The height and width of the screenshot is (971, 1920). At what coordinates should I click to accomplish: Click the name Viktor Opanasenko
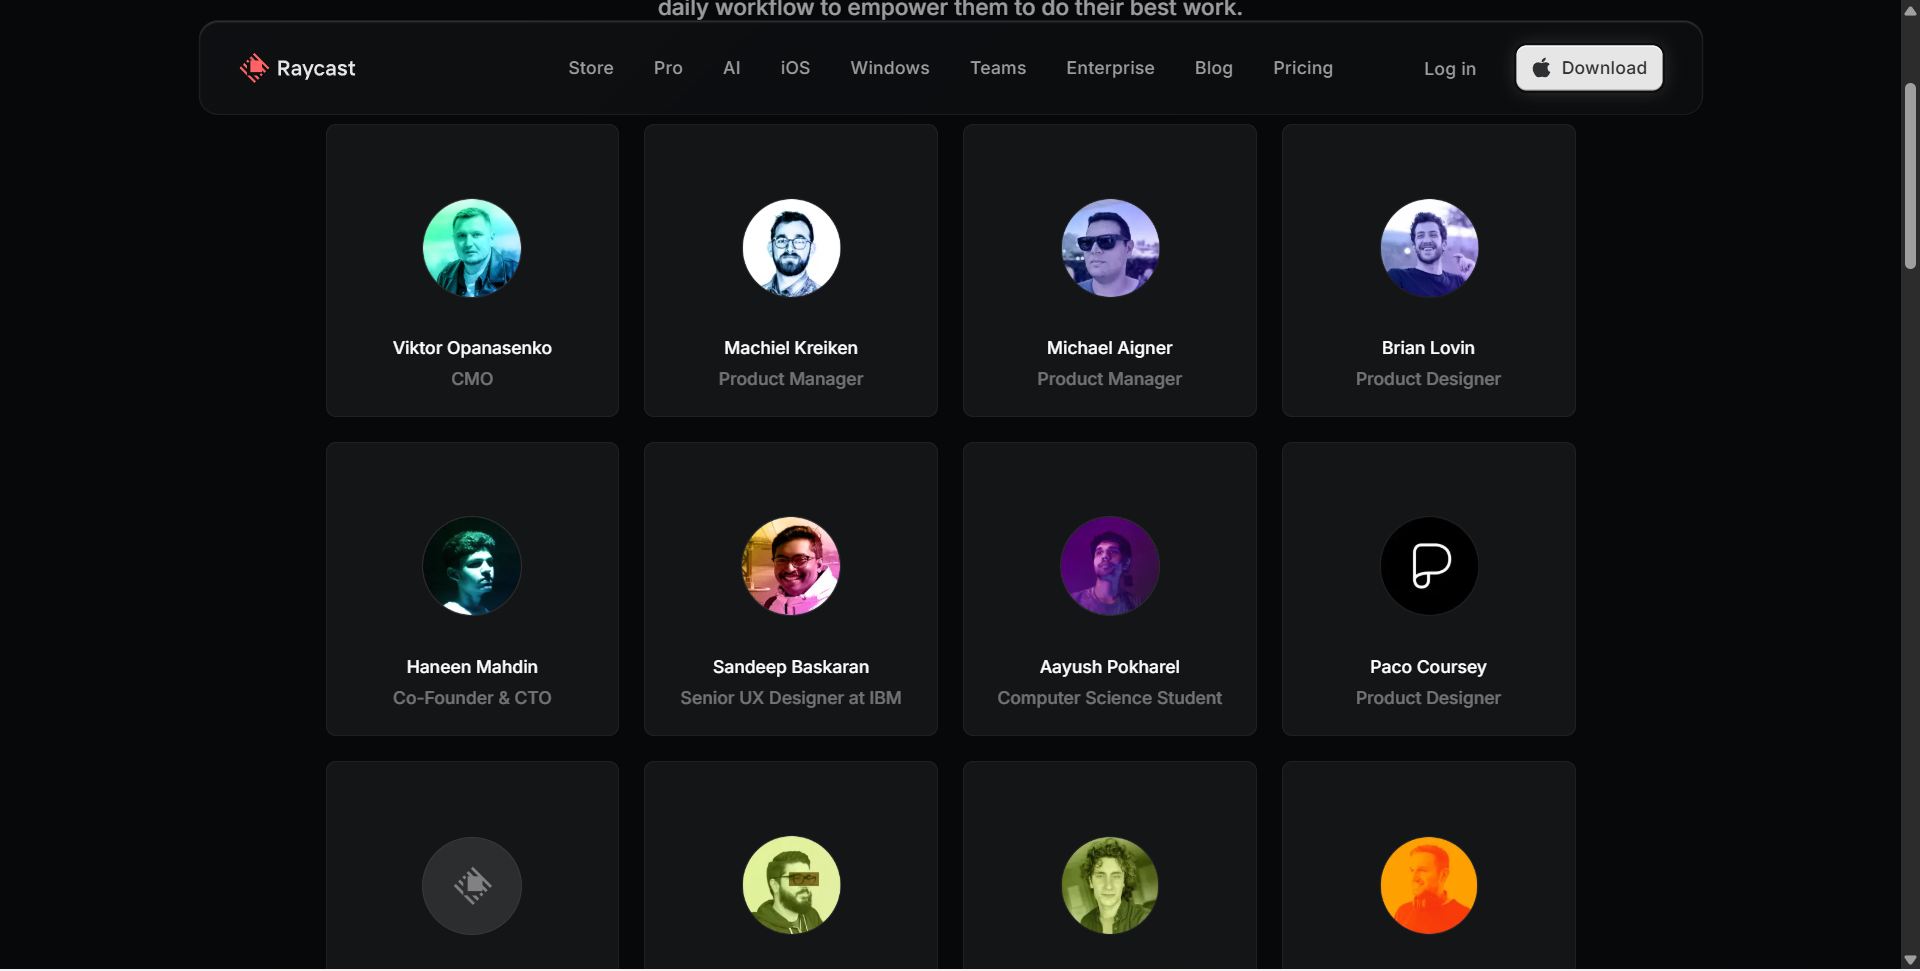coord(472,348)
